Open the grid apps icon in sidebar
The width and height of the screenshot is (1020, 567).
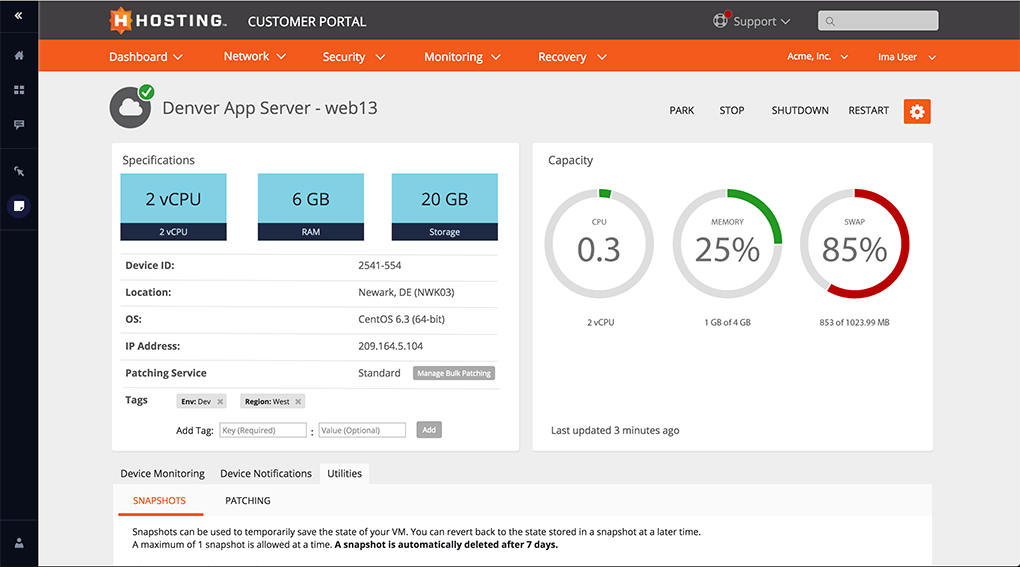pos(19,90)
